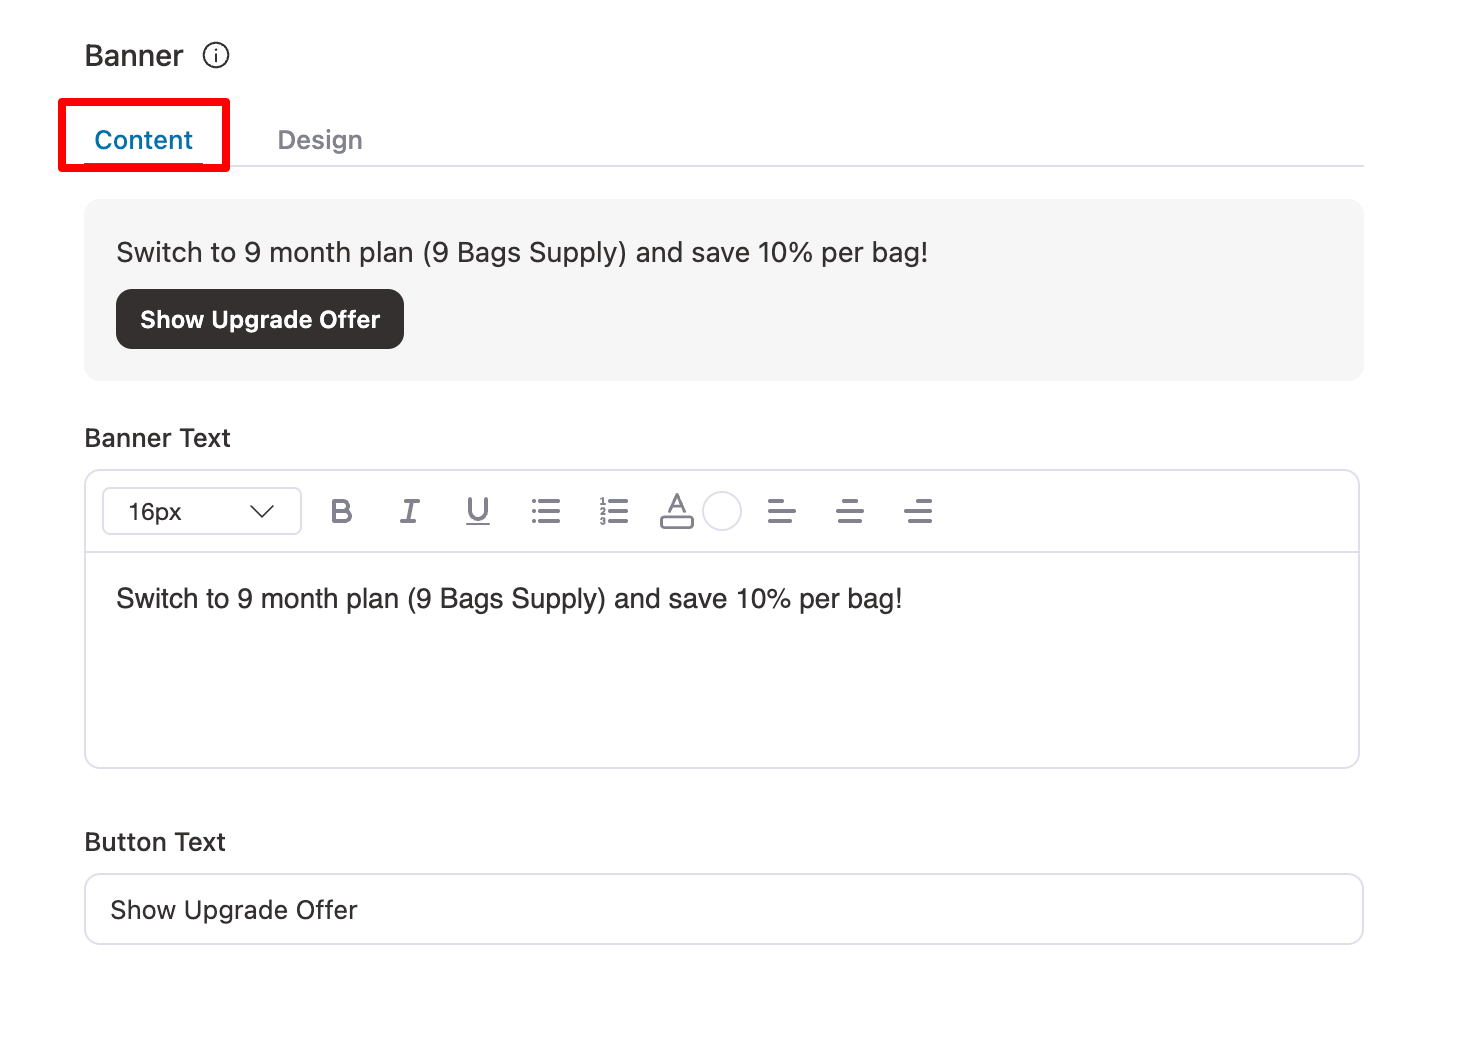Center-align the banner text
The width and height of the screenshot is (1482, 1044).
(850, 512)
